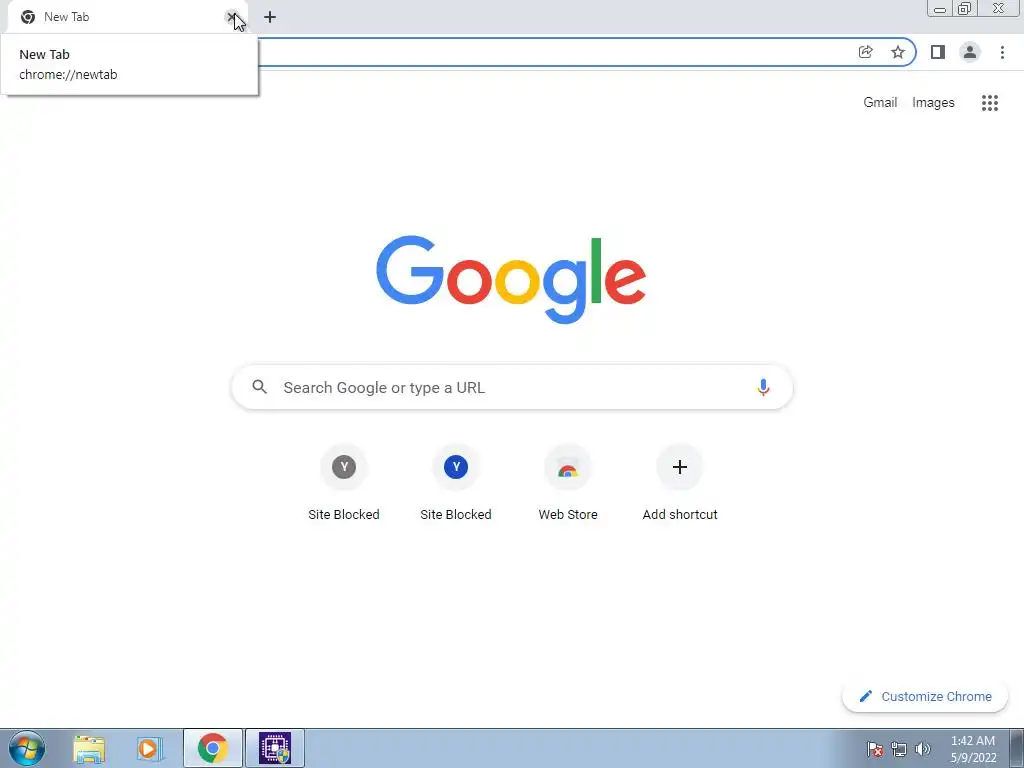Screen dimensions: 1024x768
Task: Launch Windows Media Player from taskbar
Action: 149,748
